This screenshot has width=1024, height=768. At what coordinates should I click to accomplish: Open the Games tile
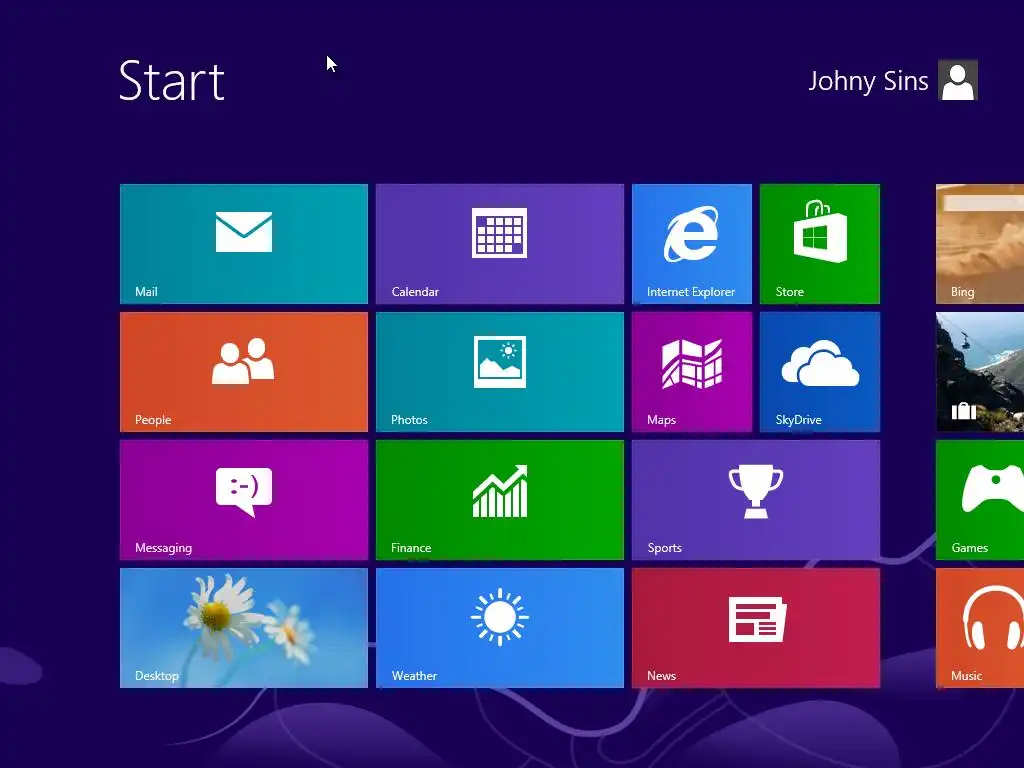click(x=980, y=500)
